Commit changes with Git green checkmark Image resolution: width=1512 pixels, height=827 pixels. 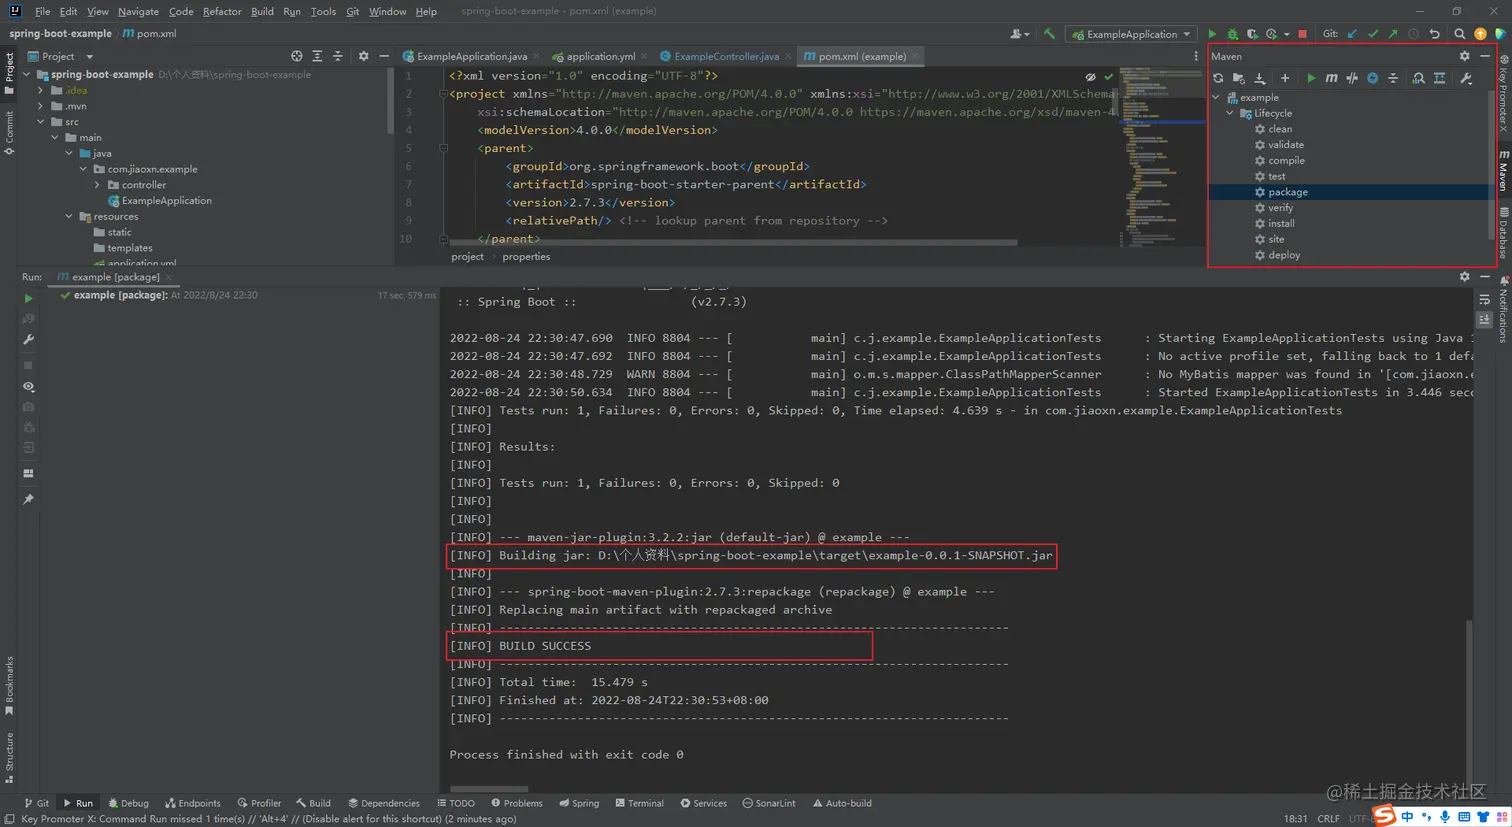pyautogui.click(x=1372, y=34)
